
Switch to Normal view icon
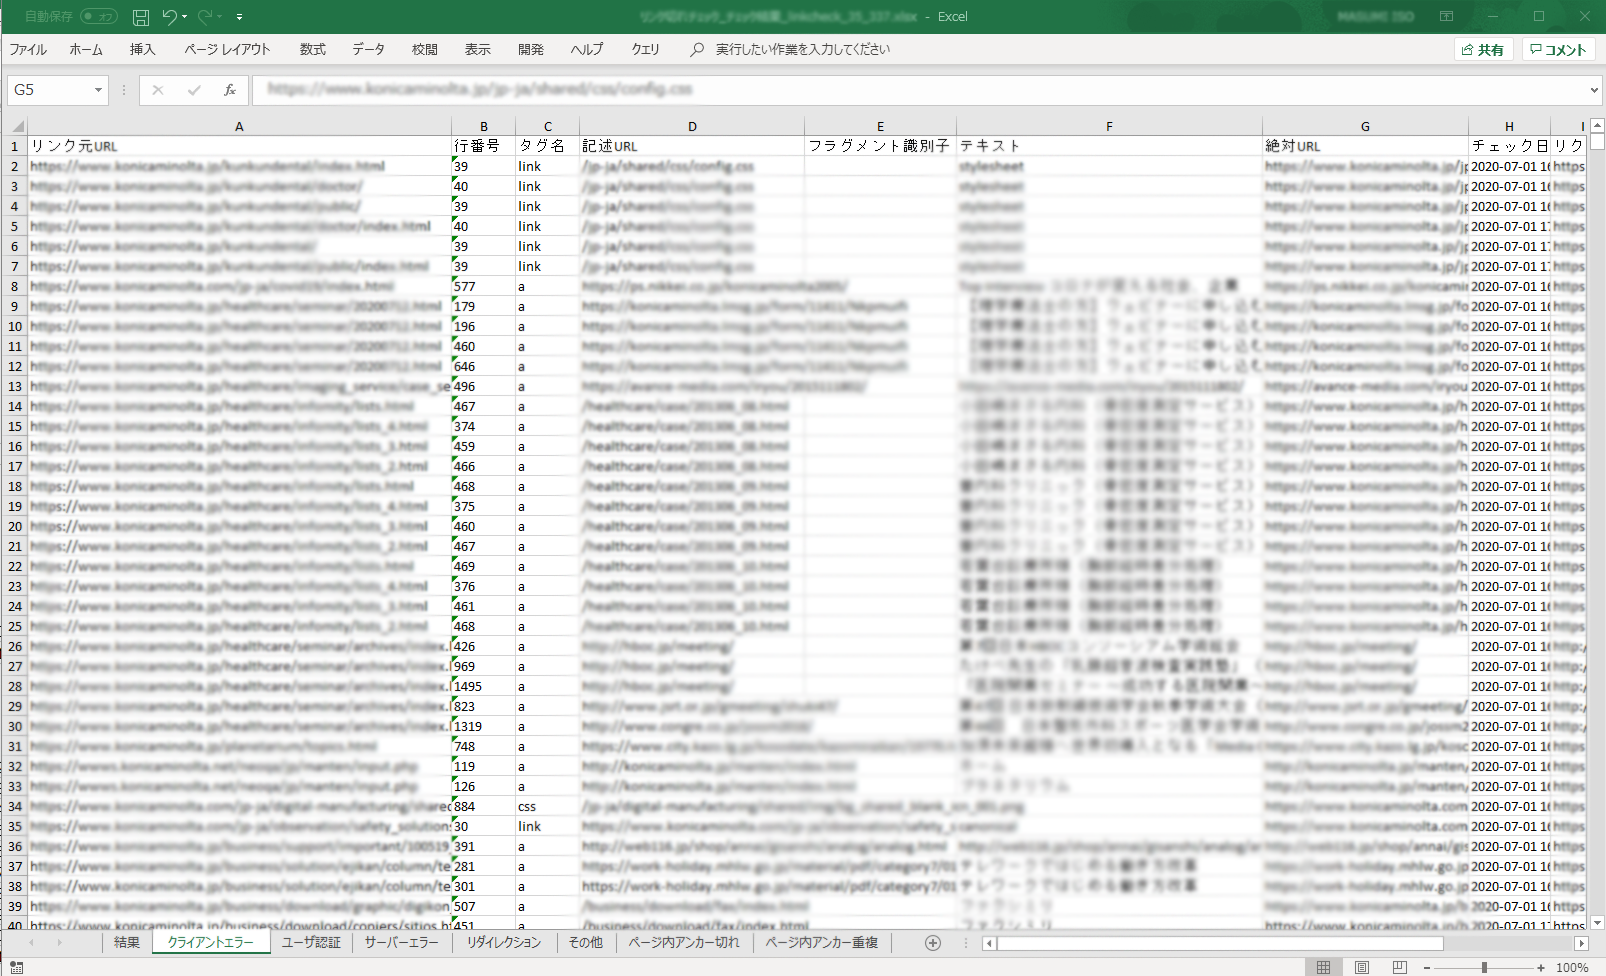tap(1323, 967)
